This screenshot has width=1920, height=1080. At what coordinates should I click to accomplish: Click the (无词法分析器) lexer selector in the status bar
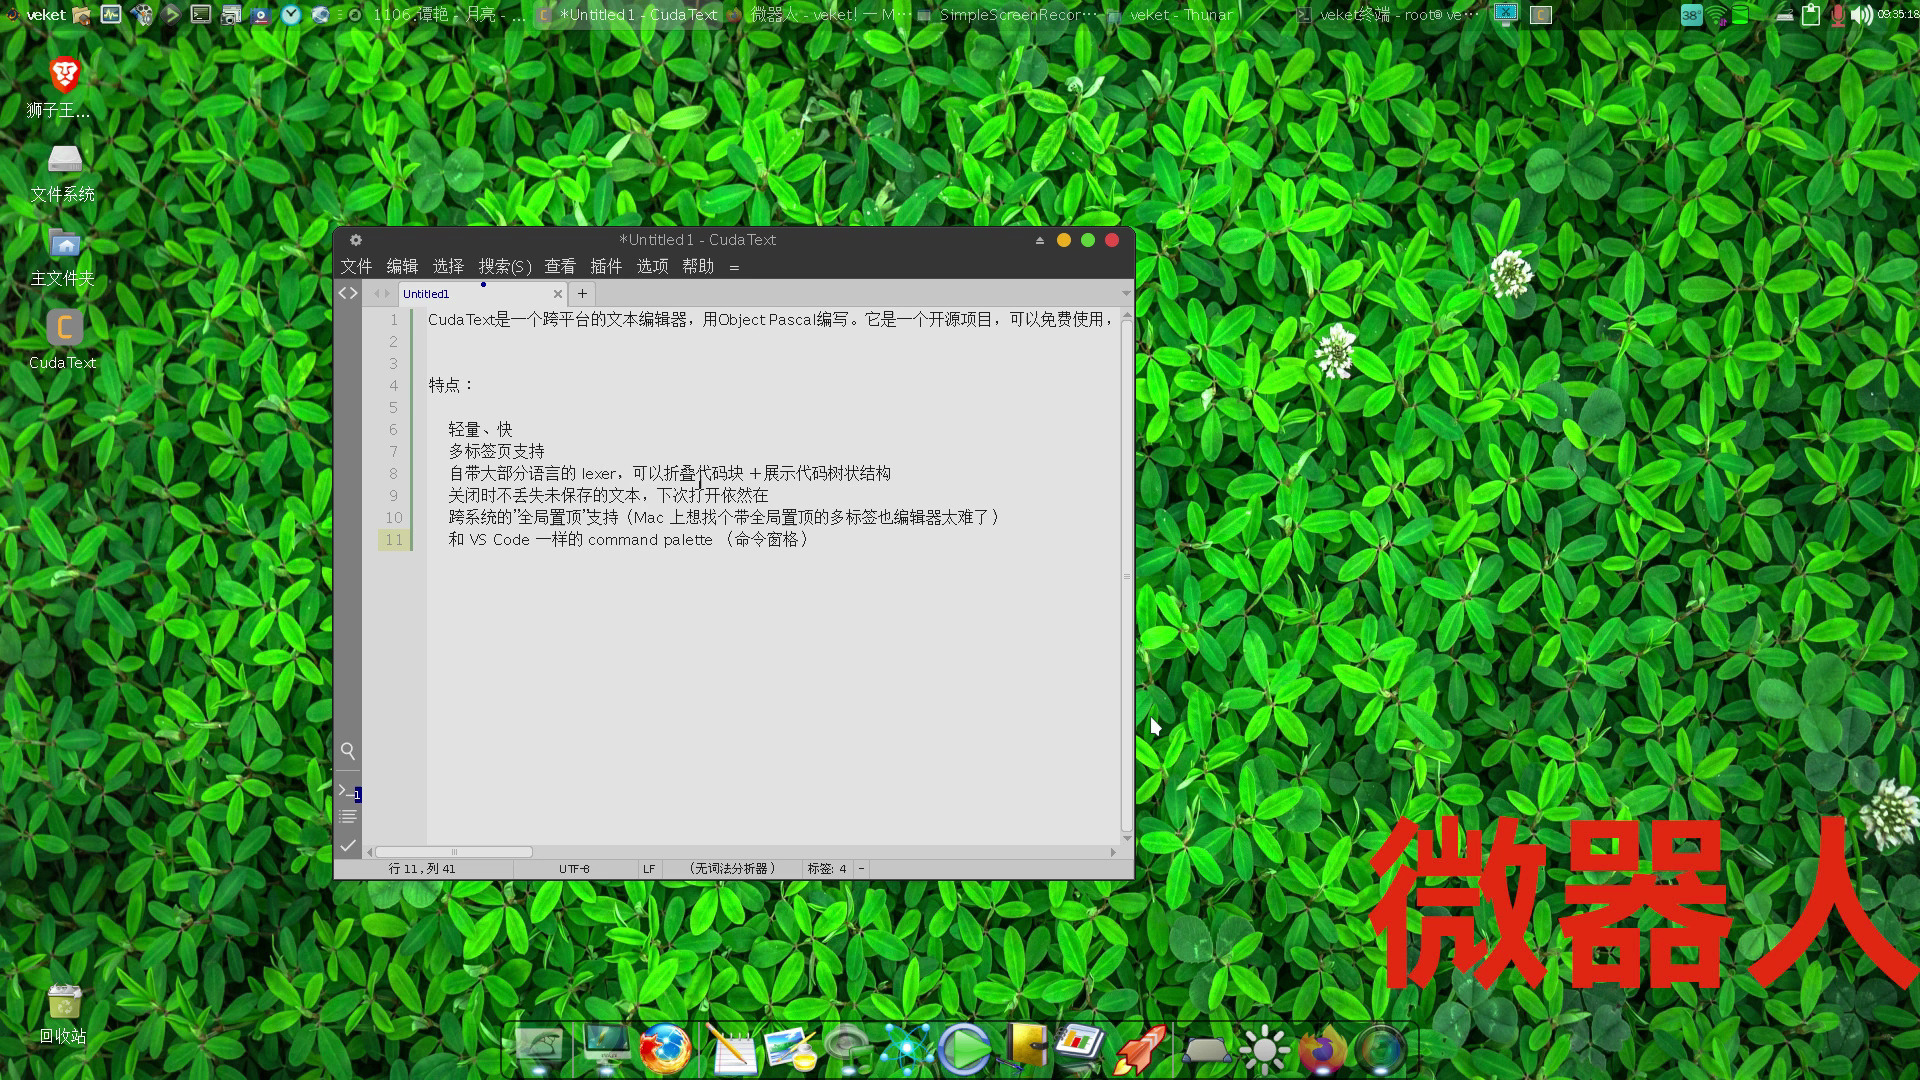pyautogui.click(x=732, y=869)
